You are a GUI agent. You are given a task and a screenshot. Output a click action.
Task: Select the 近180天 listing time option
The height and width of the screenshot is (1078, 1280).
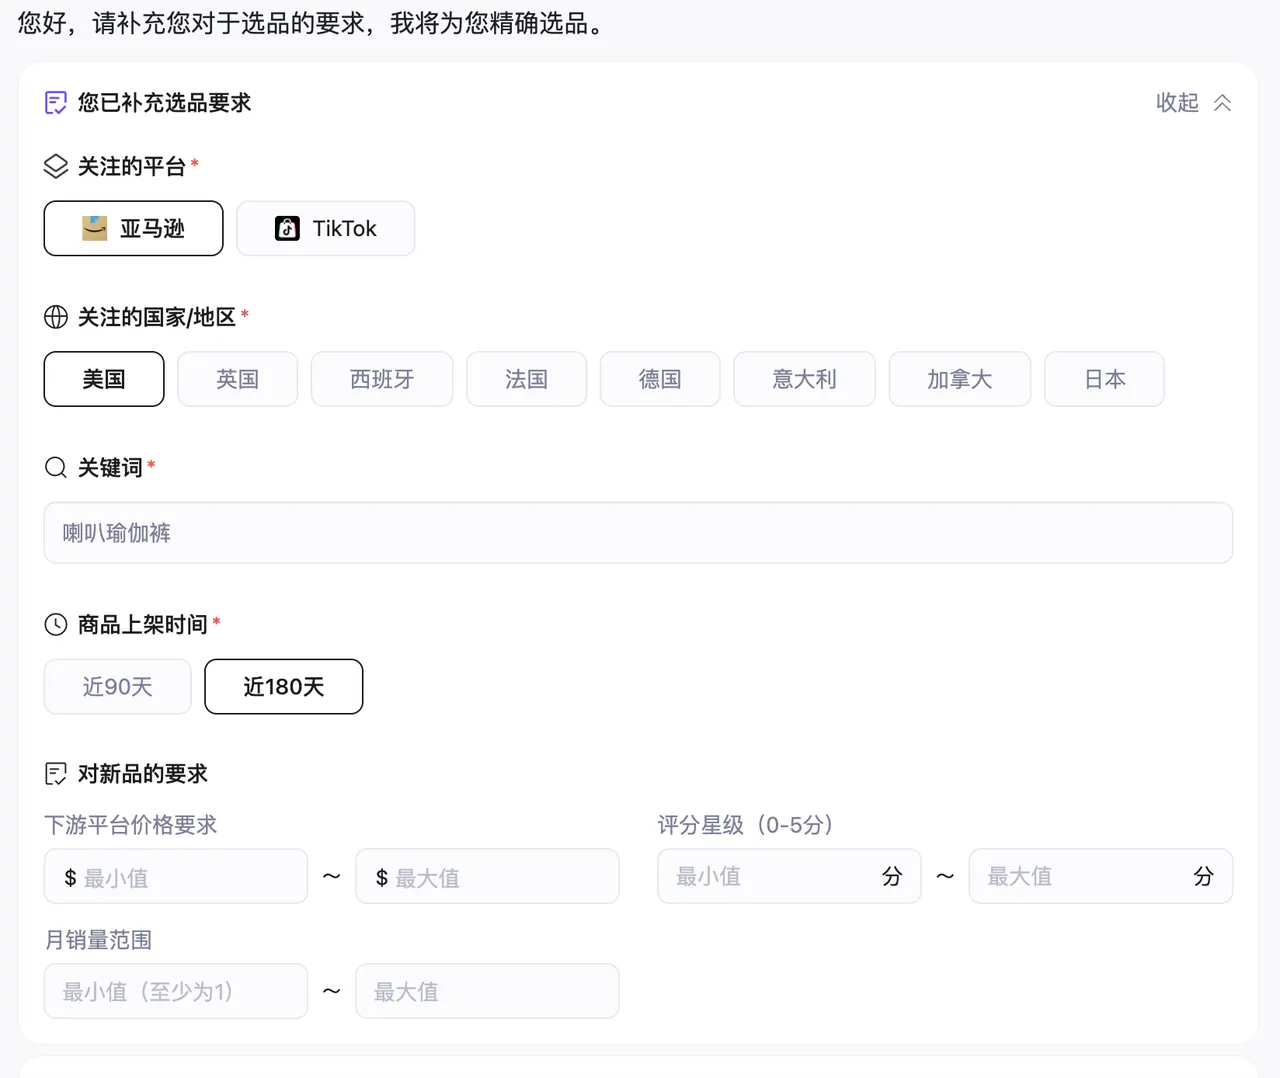pos(284,687)
